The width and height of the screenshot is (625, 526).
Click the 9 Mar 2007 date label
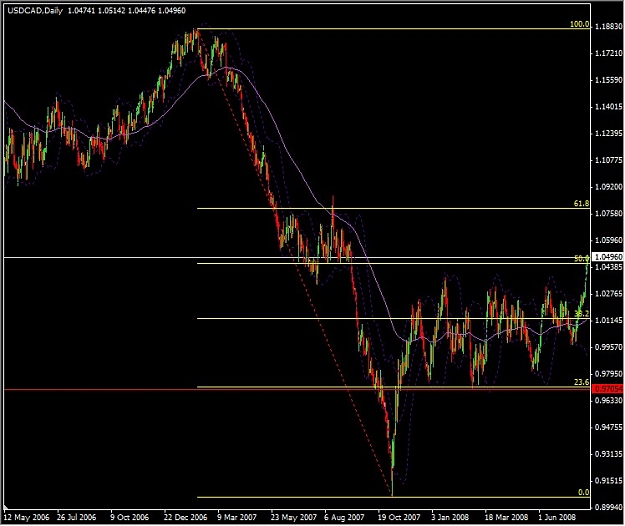pyautogui.click(x=237, y=517)
